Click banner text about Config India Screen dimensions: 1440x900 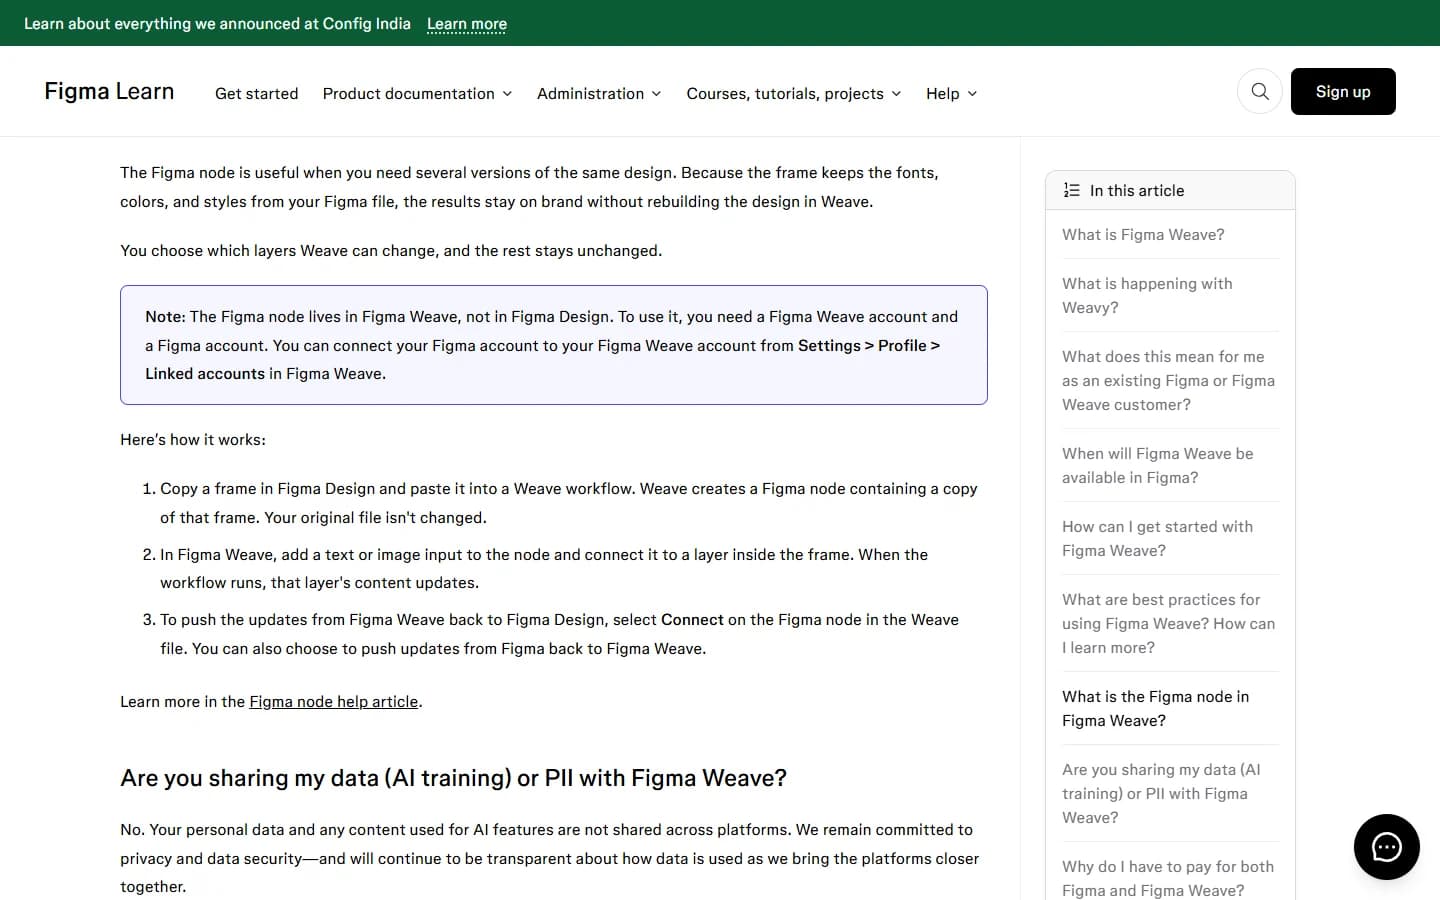point(217,24)
